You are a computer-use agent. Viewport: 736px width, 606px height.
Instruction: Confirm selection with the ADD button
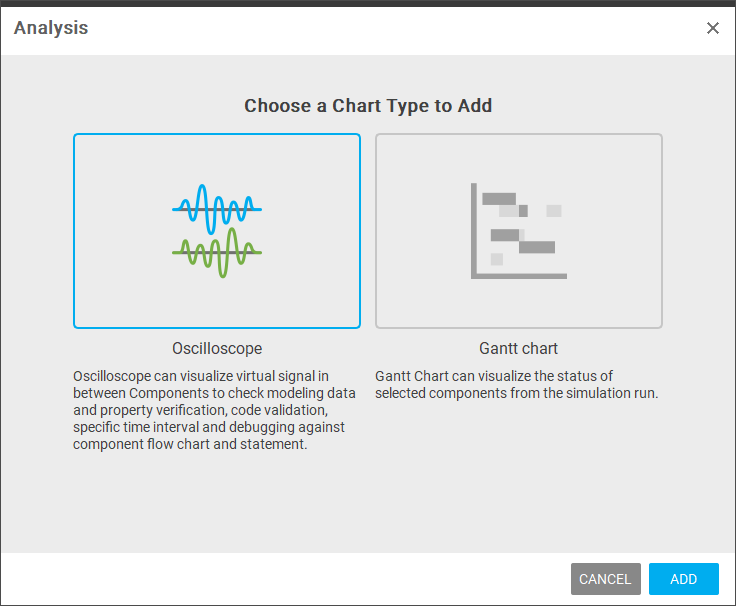[x=684, y=579]
